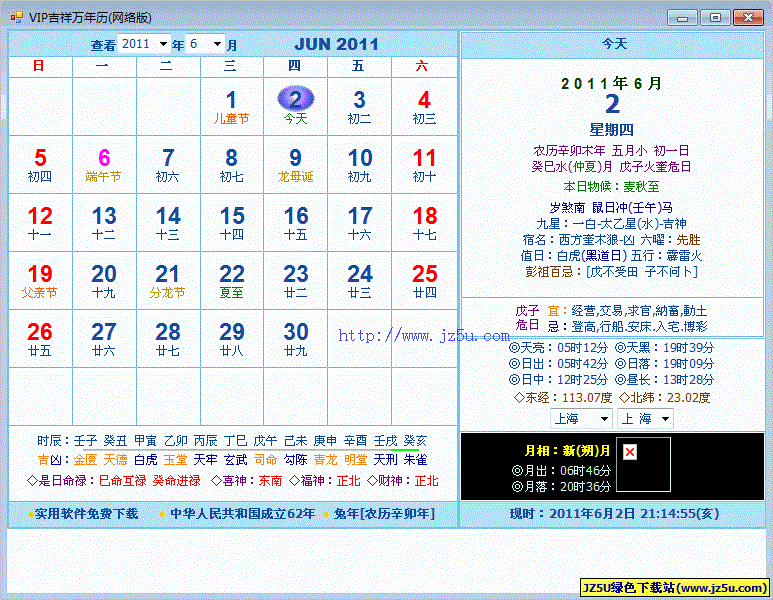
Task: Pick June 22 夏至 in the calendar
Action: (x=232, y=281)
